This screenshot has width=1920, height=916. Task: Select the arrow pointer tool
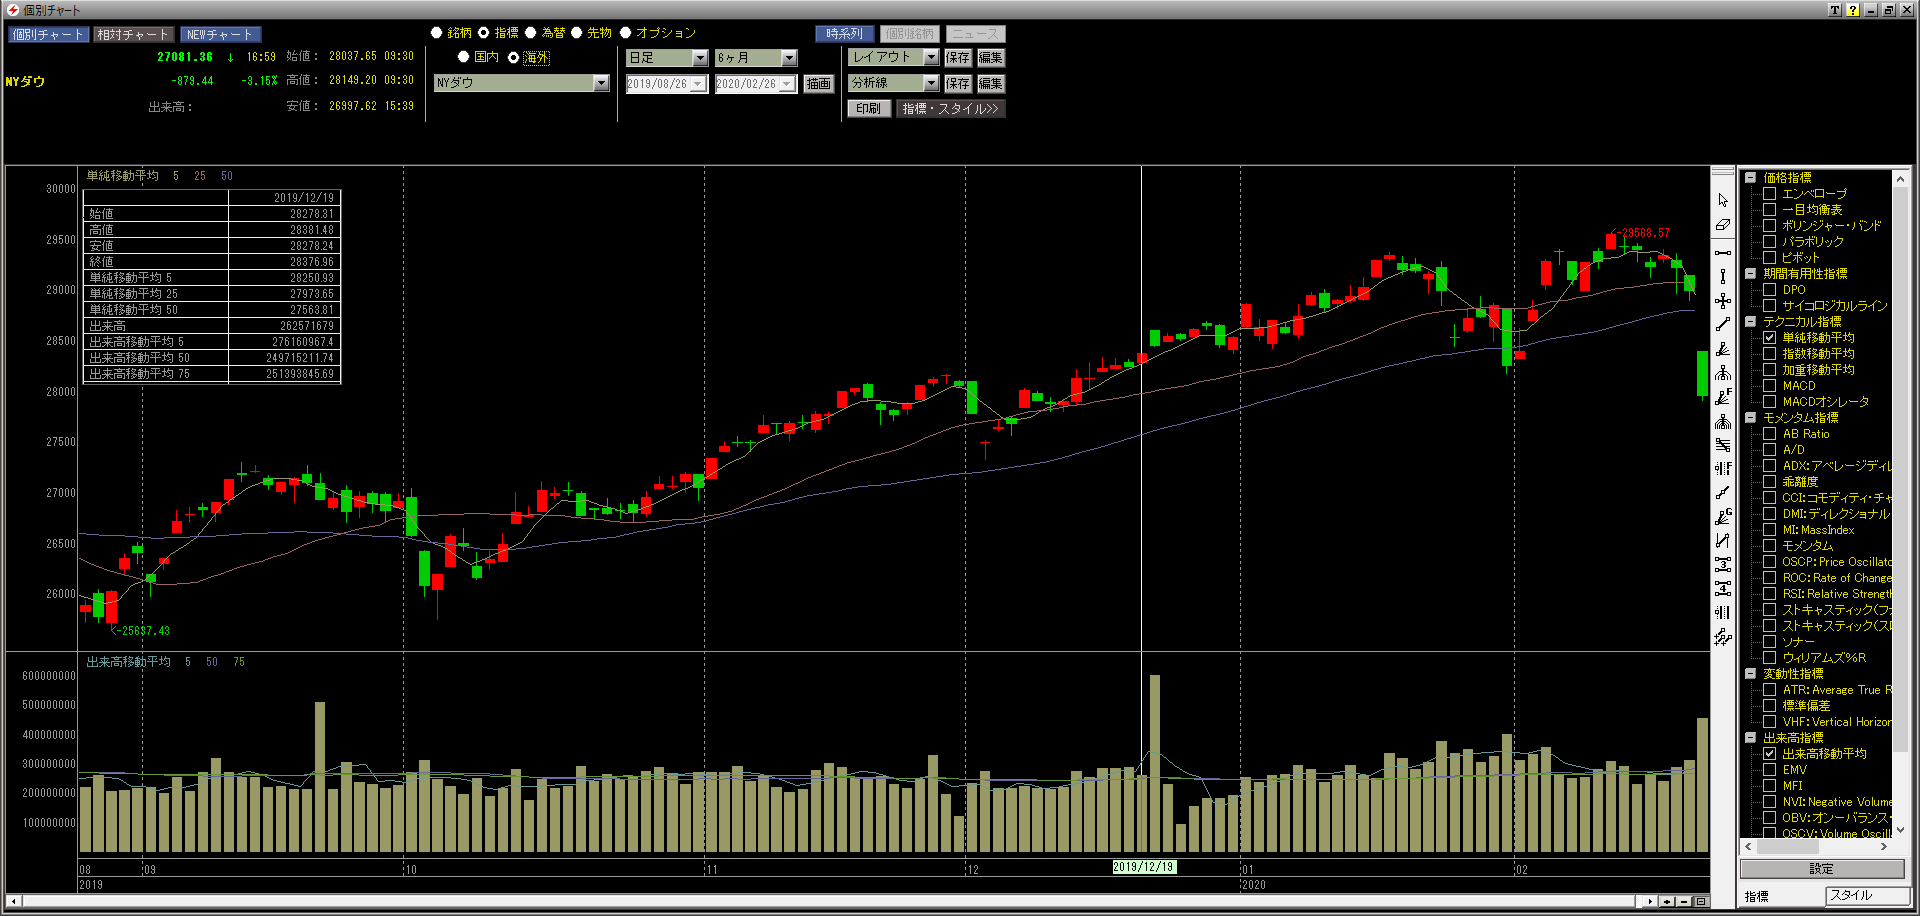[x=1722, y=201]
